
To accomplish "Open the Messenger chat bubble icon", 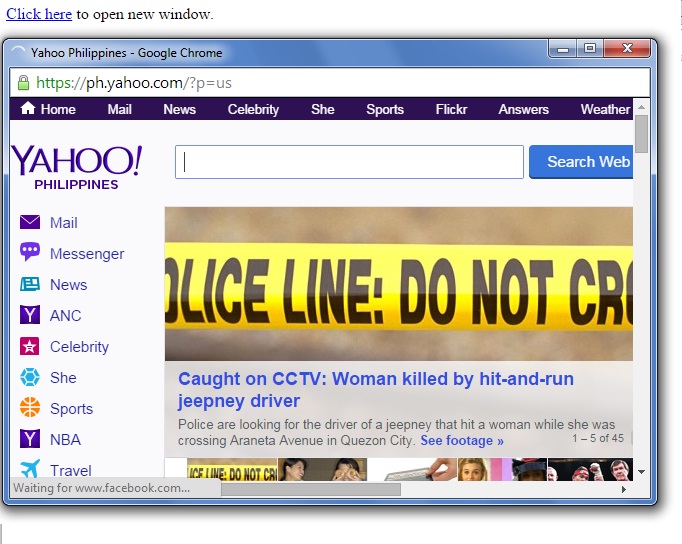I will (30, 253).
